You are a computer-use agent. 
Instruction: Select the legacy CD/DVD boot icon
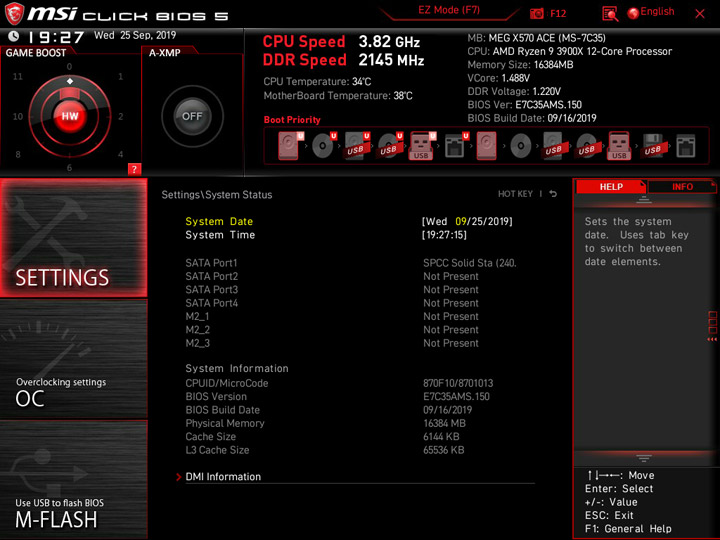[x=521, y=146]
